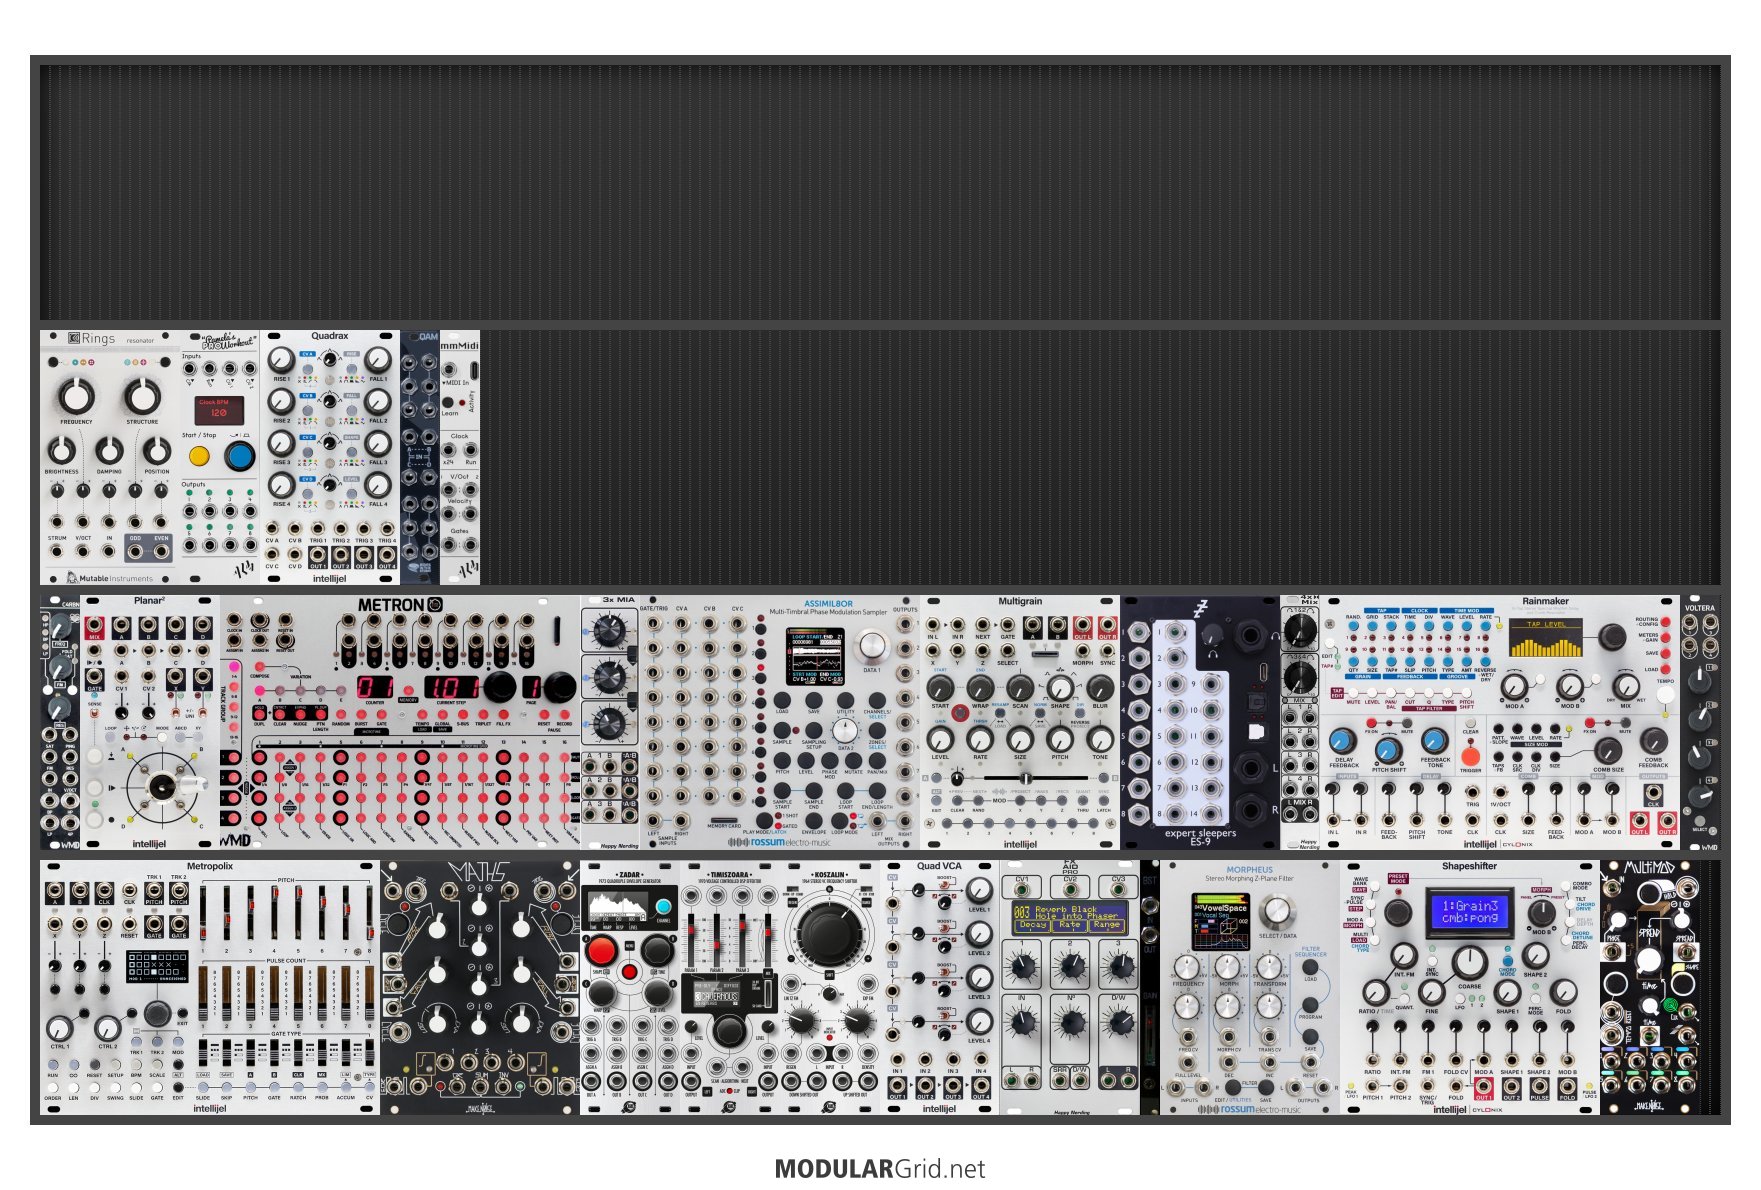Click the FX Aid display reading Reverb Black Hole
Image resolution: width=1761 pixels, height=1190 pixels.
1069,917
